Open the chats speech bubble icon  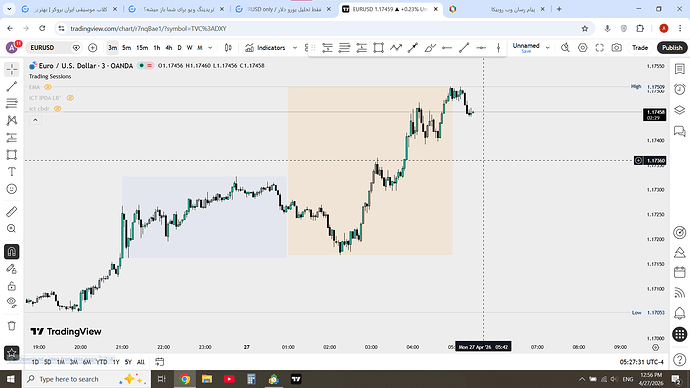click(x=680, y=131)
